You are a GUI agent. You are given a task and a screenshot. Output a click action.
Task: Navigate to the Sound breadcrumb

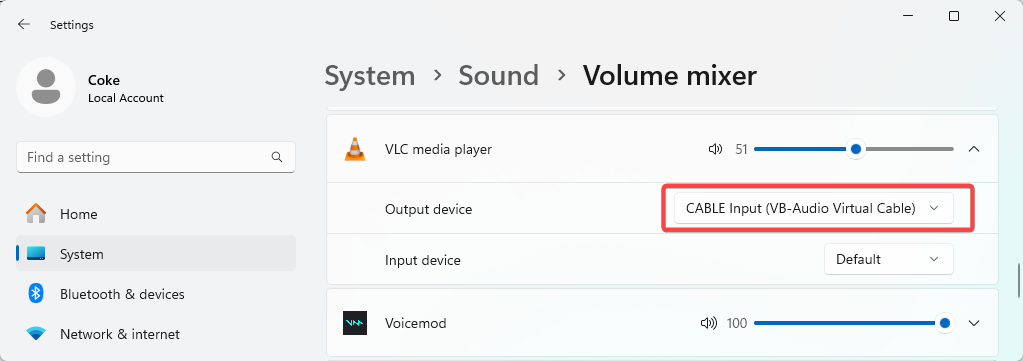point(498,76)
